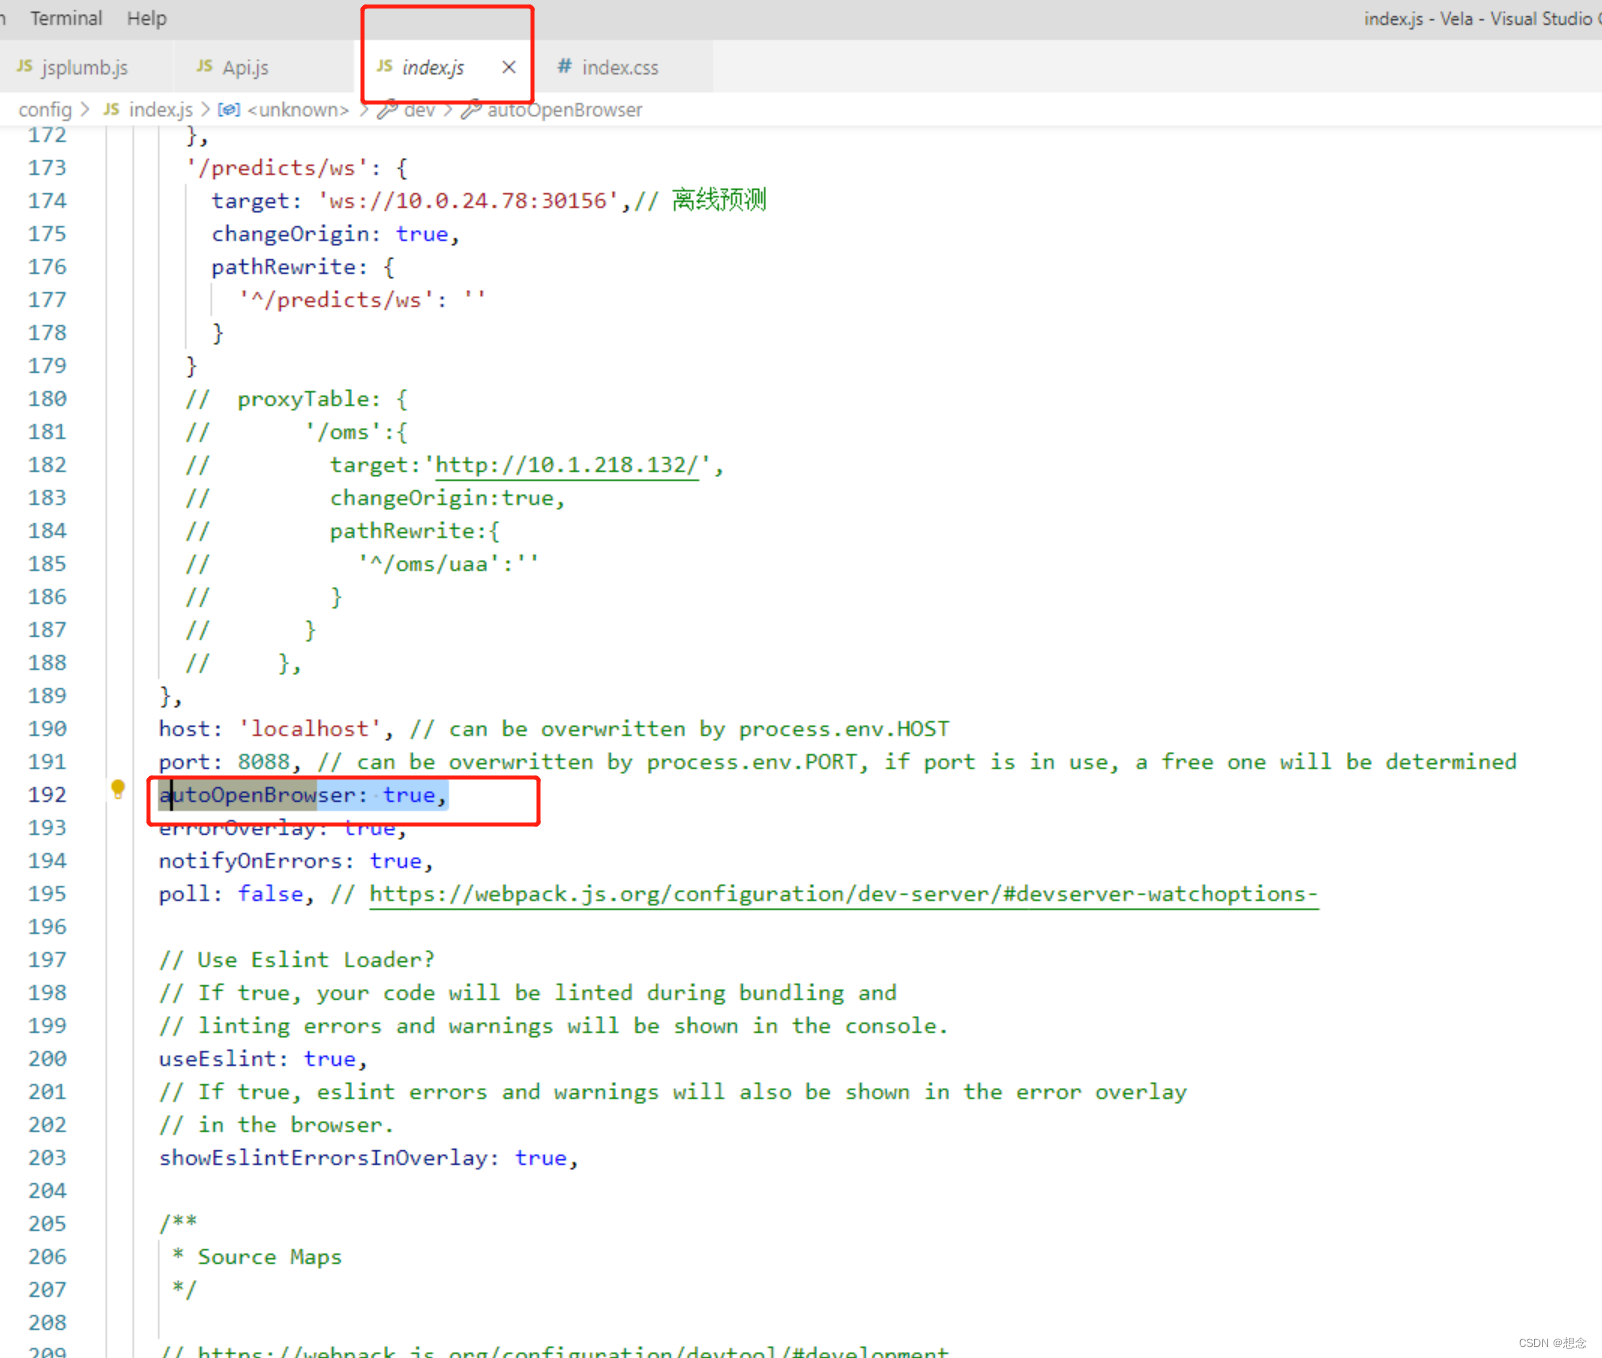Click the commented '/oms' key
Screen dimensions: 1602x1358
click(x=343, y=432)
